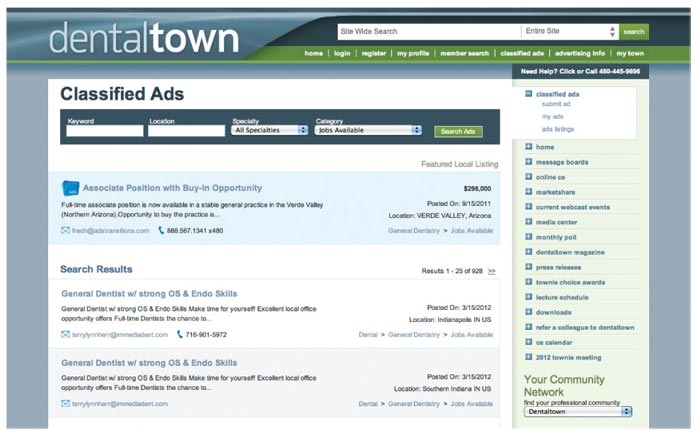The height and width of the screenshot is (438, 700).
Task: Open the All Specialties dropdown
Action: click(270, 130)
